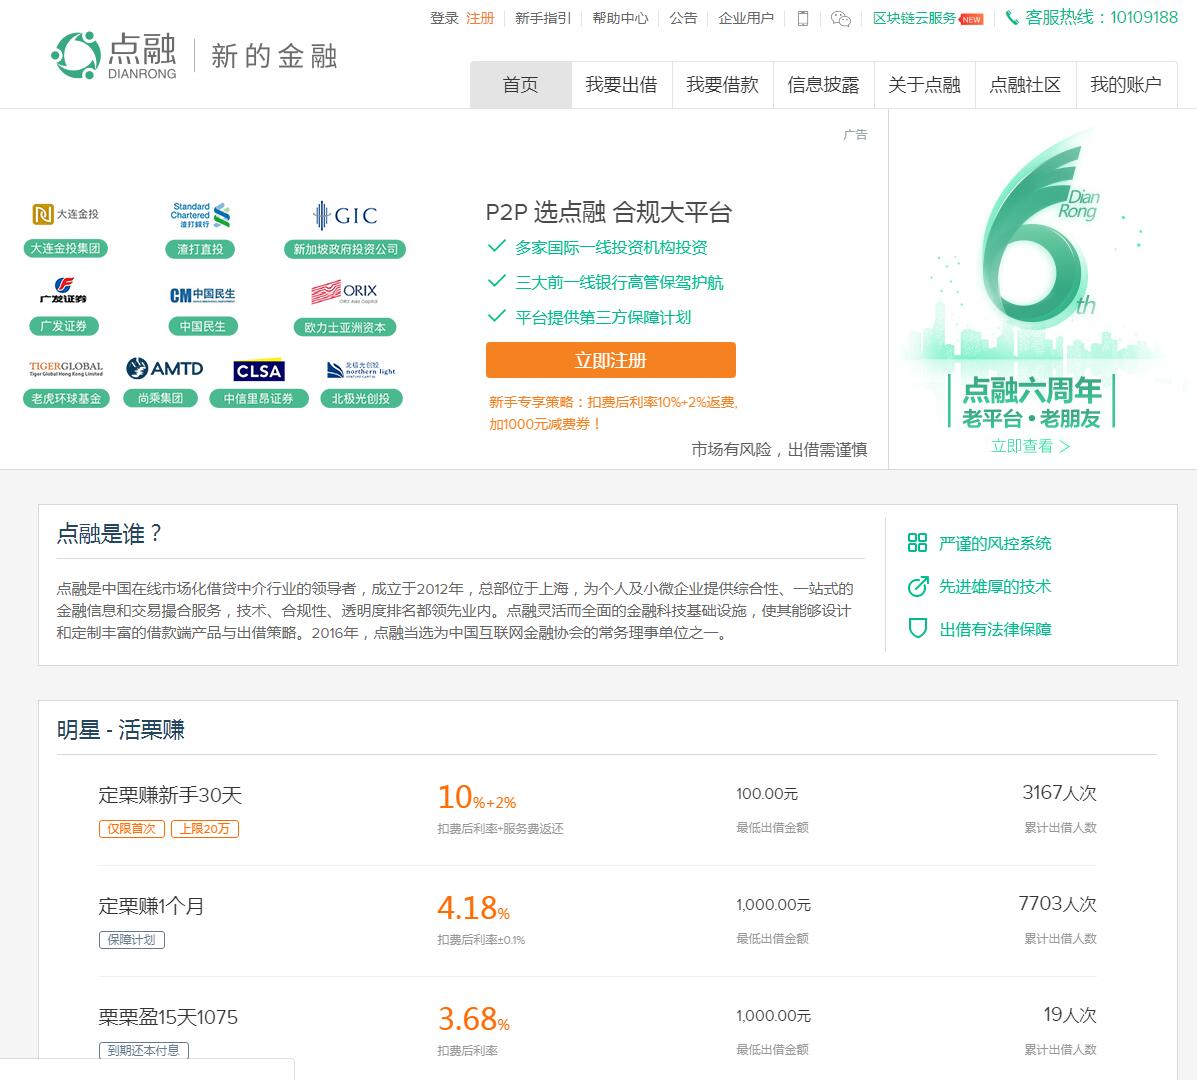Open 公告 link
This screenshot has width=1197, height=1080.
[x=683, y=18]
